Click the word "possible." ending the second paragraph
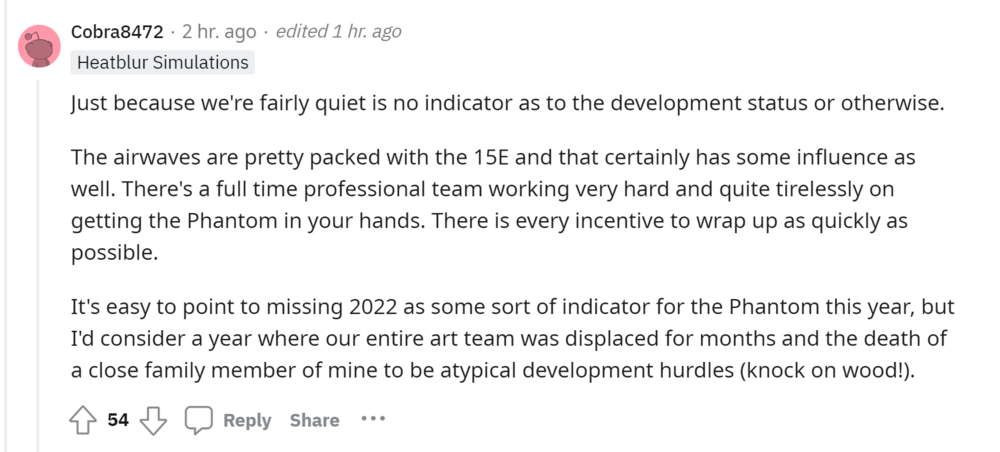Image resolution: width=1000 pixels, height=452 pixels. click(114, 253)
